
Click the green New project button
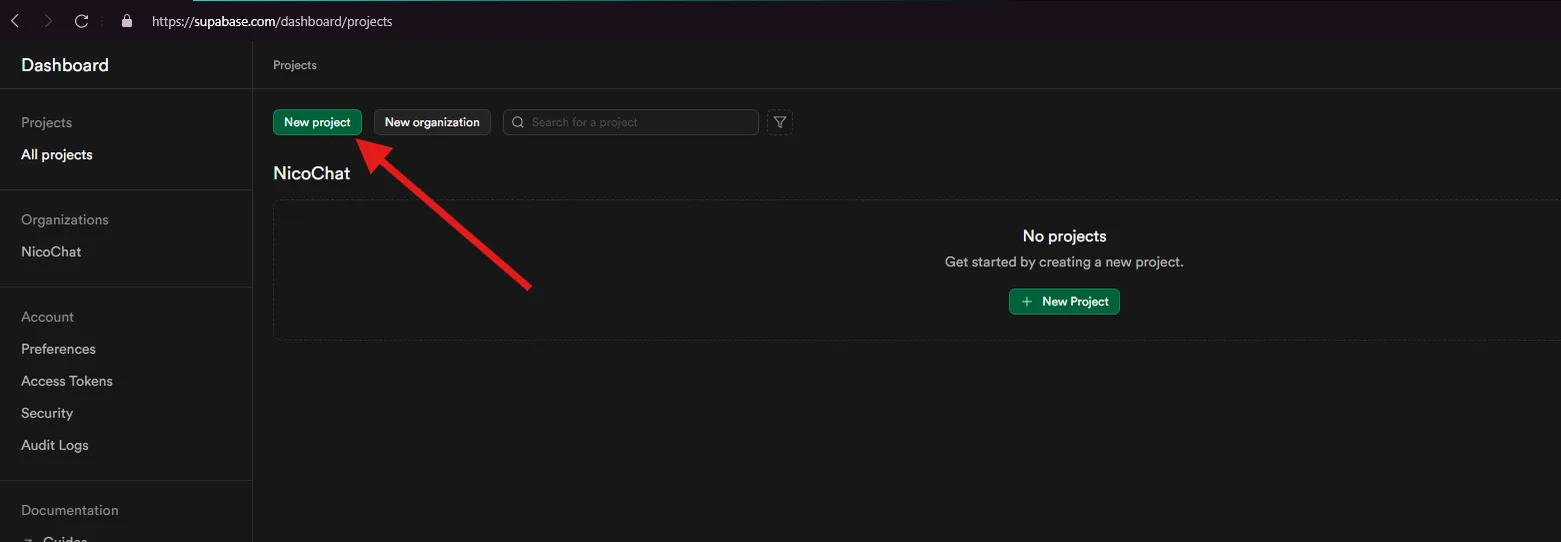click(x=317, y=122)
